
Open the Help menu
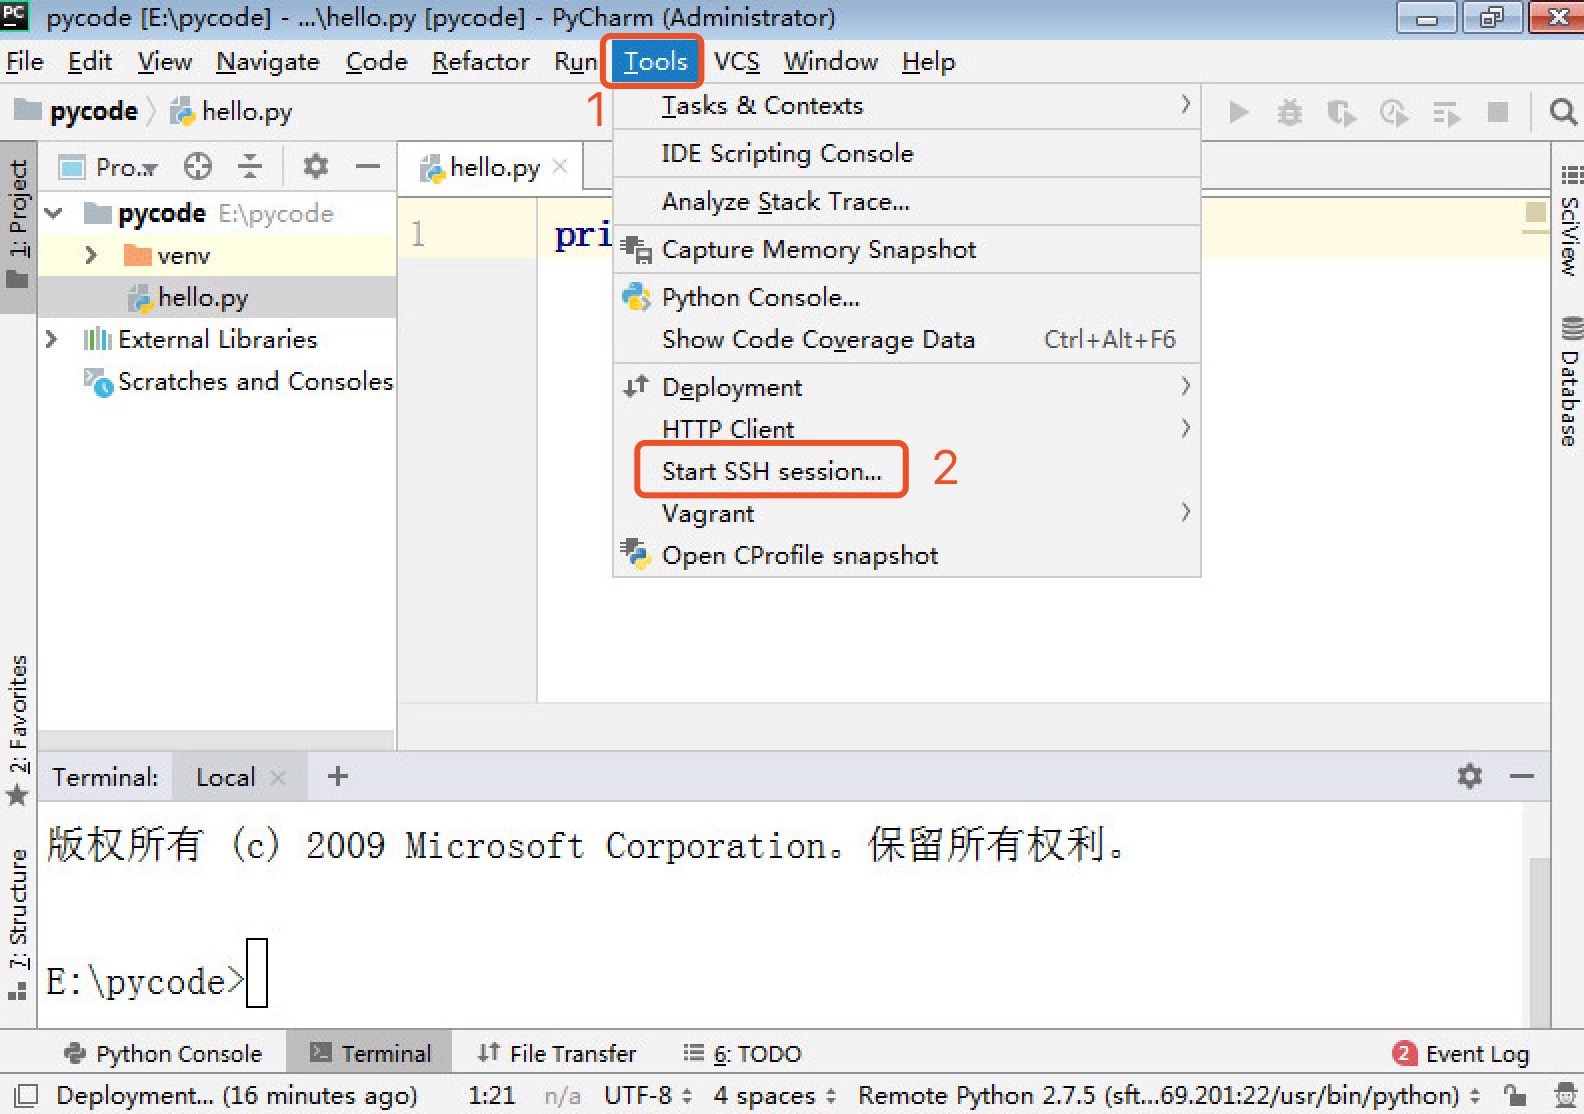[x=928, y=62]
